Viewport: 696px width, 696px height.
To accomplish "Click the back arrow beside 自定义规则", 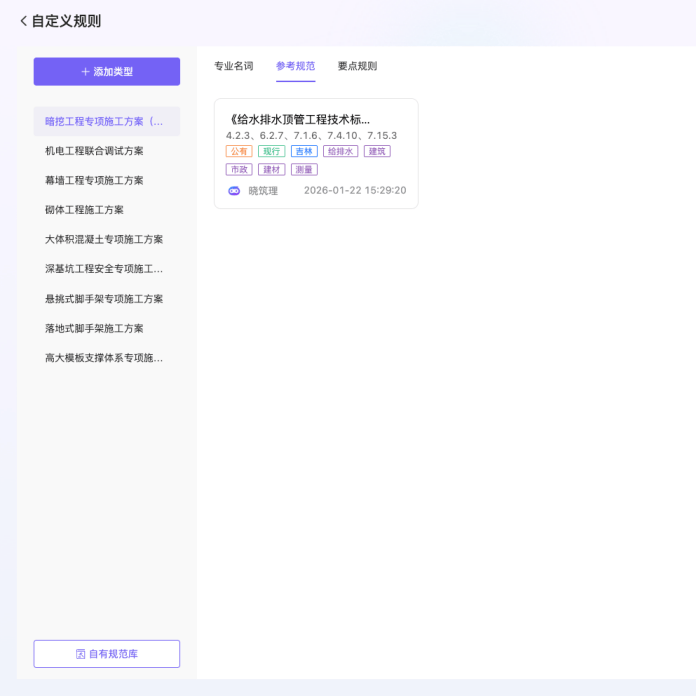I will point(24,21).
